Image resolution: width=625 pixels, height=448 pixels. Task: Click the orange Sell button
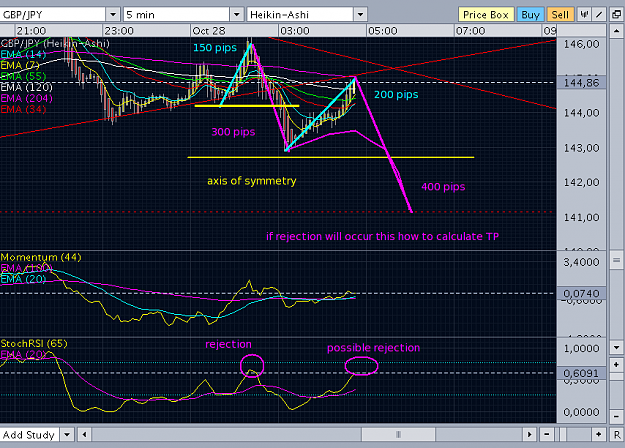coord(560,15)
